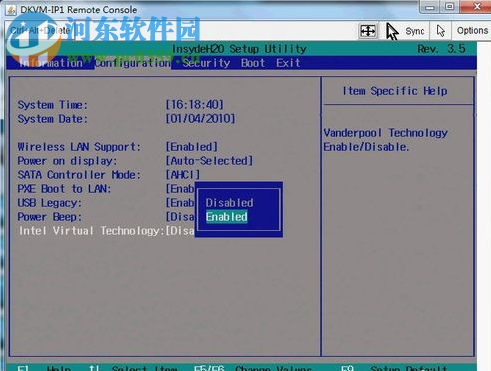Click the Vanderpool Technology help text
Viewport: 491px width, 371px height.
point(385,140)
